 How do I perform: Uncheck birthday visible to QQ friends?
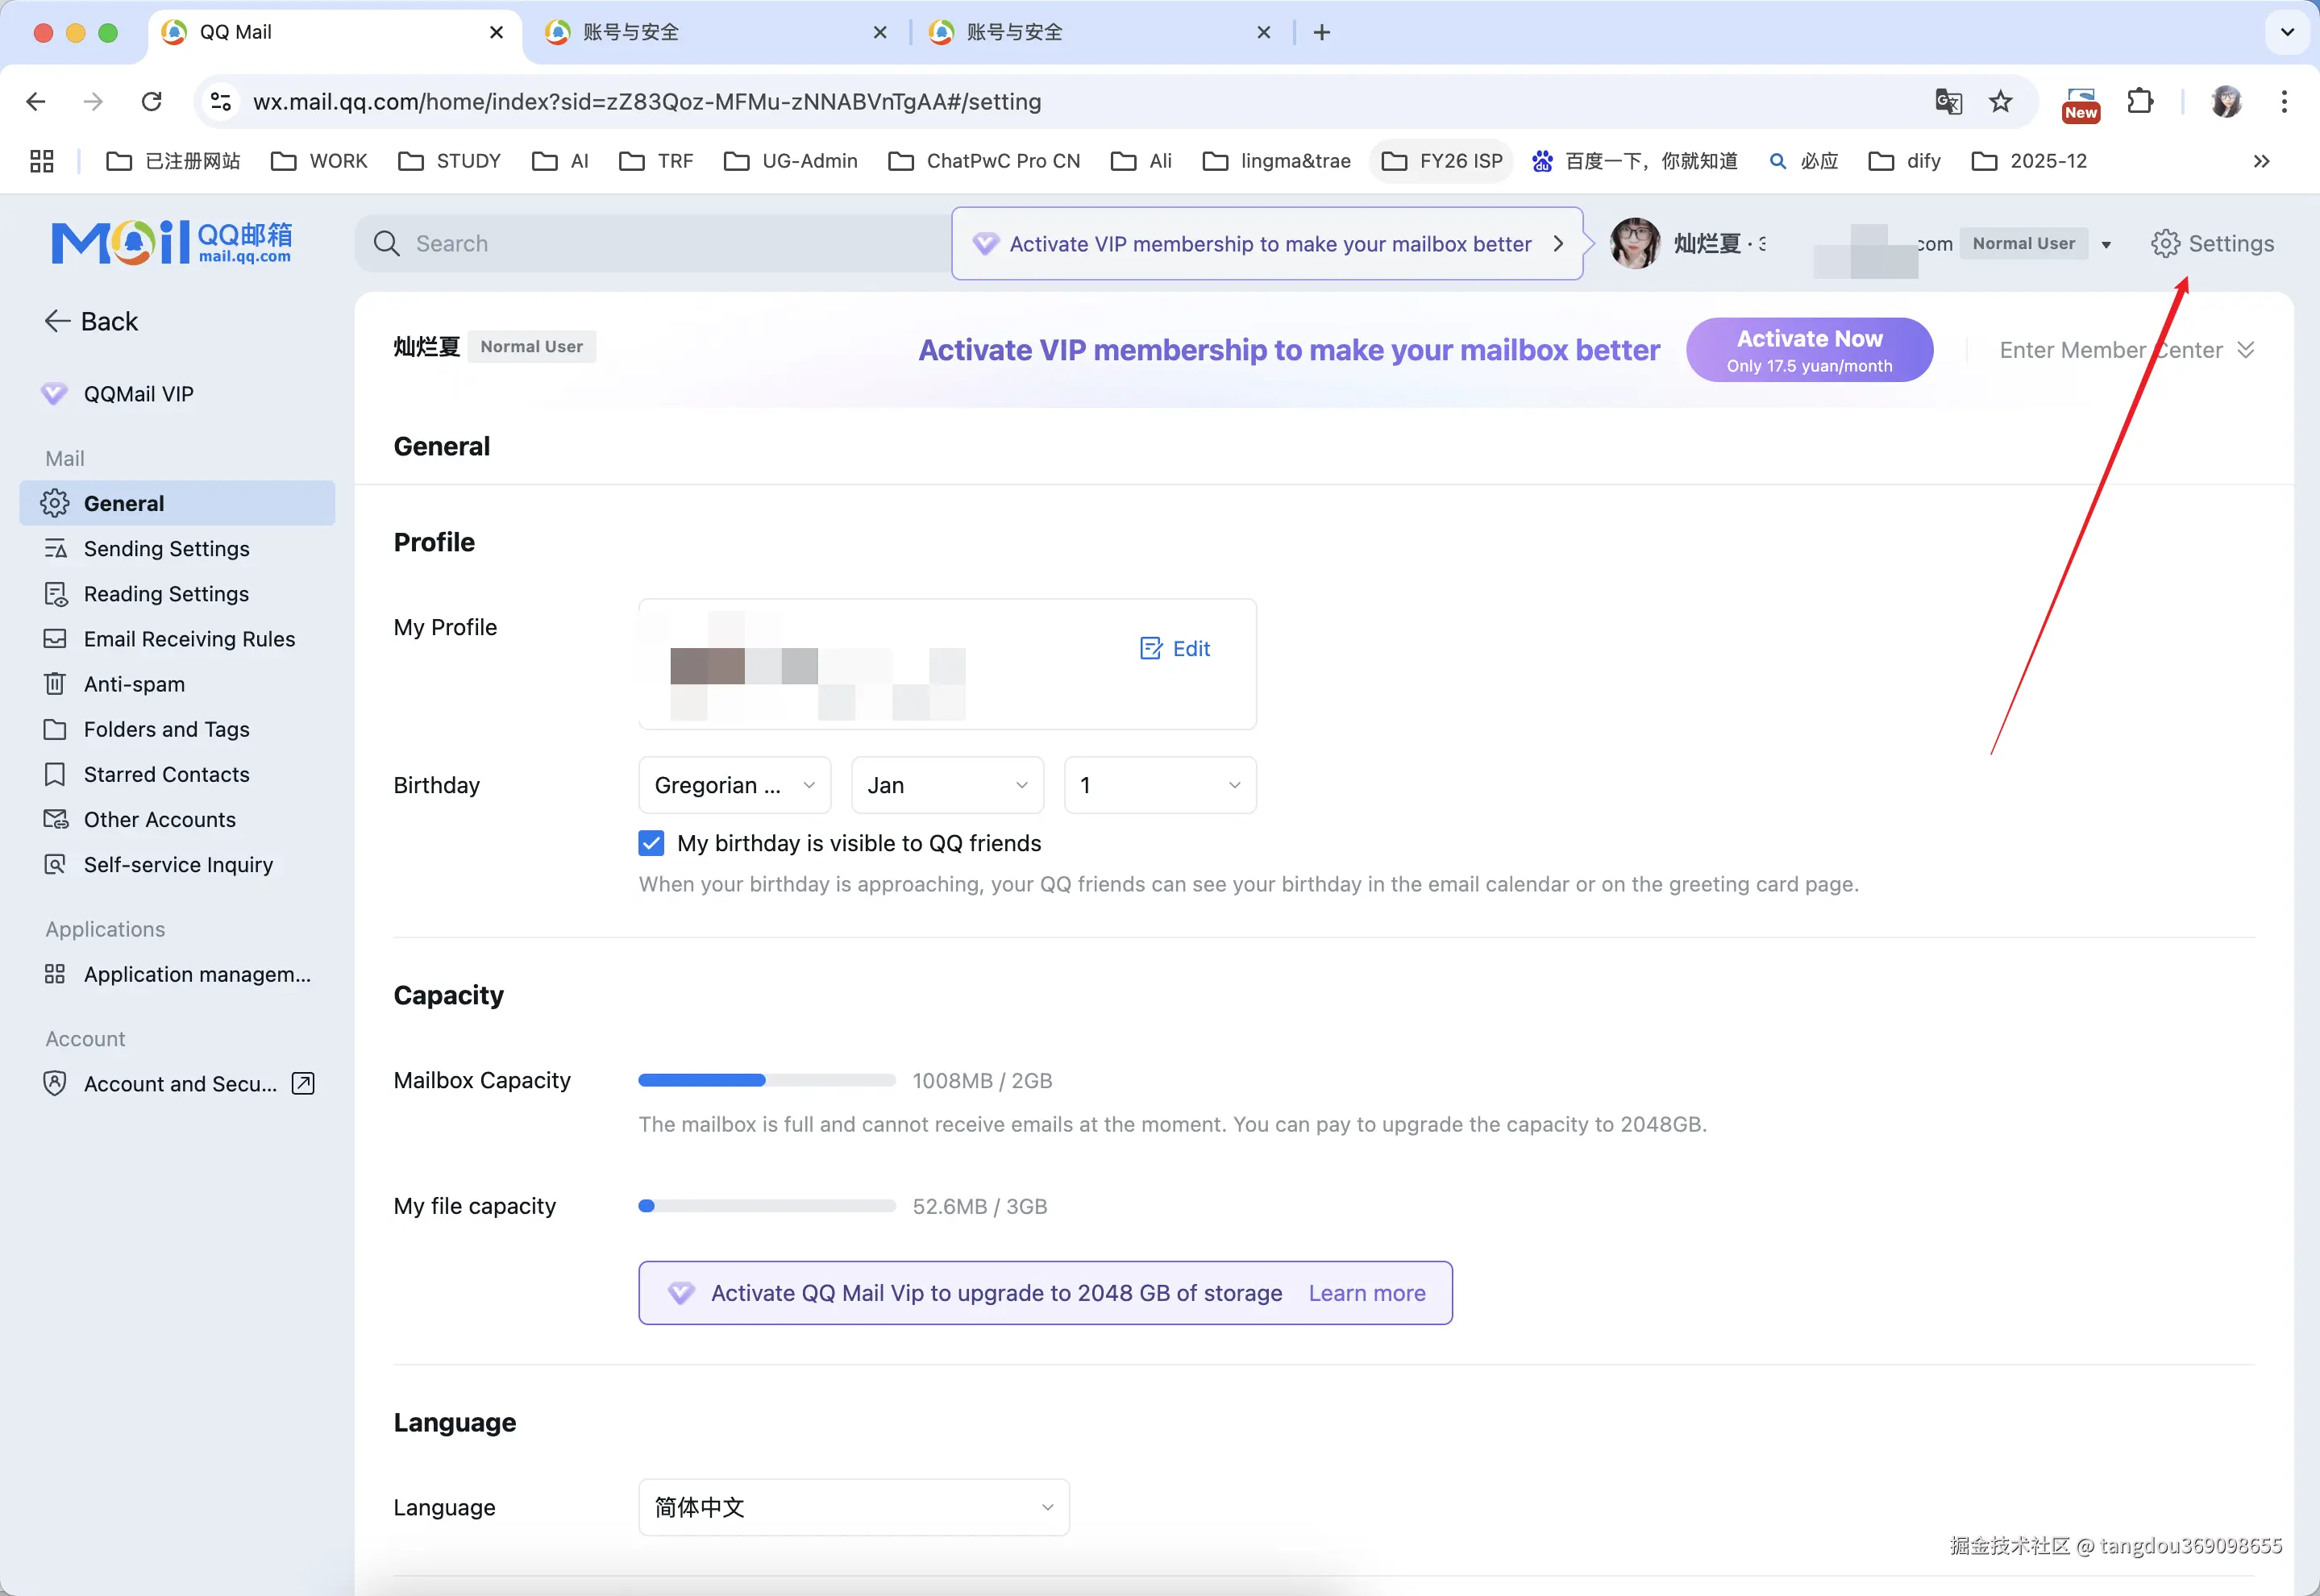[651, 843]
